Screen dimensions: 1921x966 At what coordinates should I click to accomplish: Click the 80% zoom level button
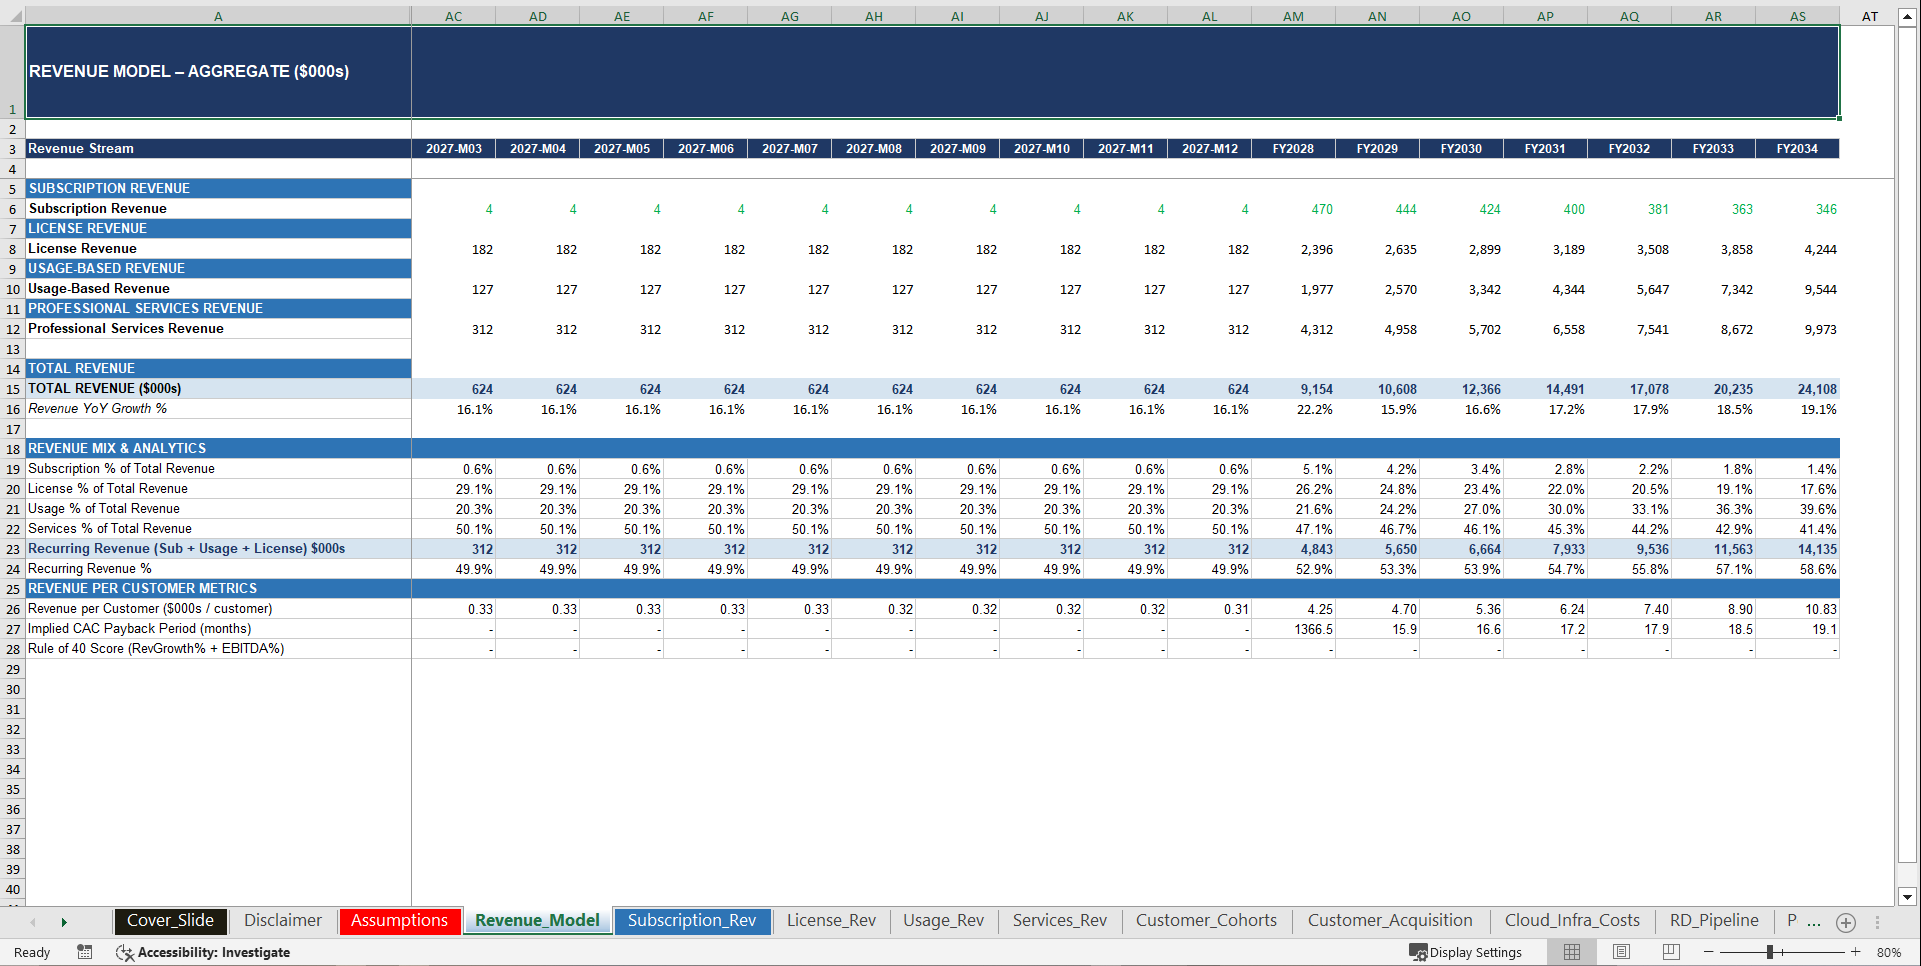(x=1895, y=952)
